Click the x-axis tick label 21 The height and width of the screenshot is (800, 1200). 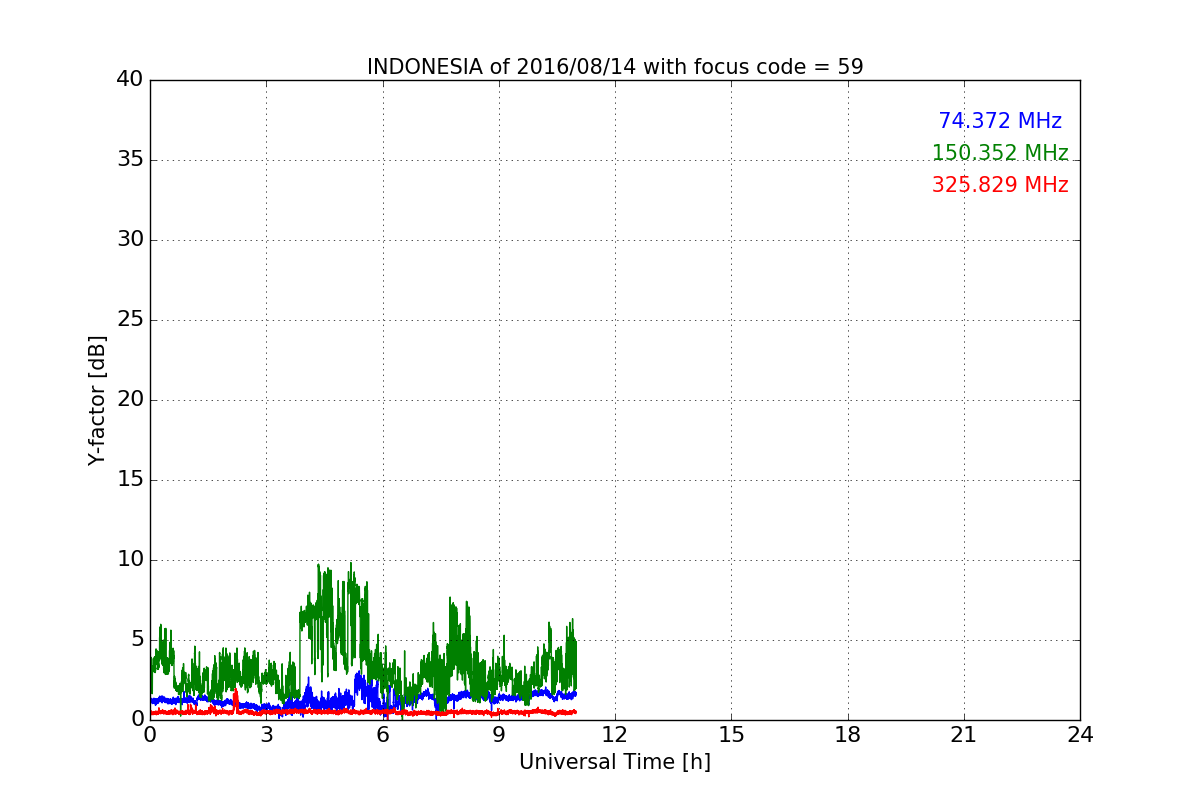point(964,734)
